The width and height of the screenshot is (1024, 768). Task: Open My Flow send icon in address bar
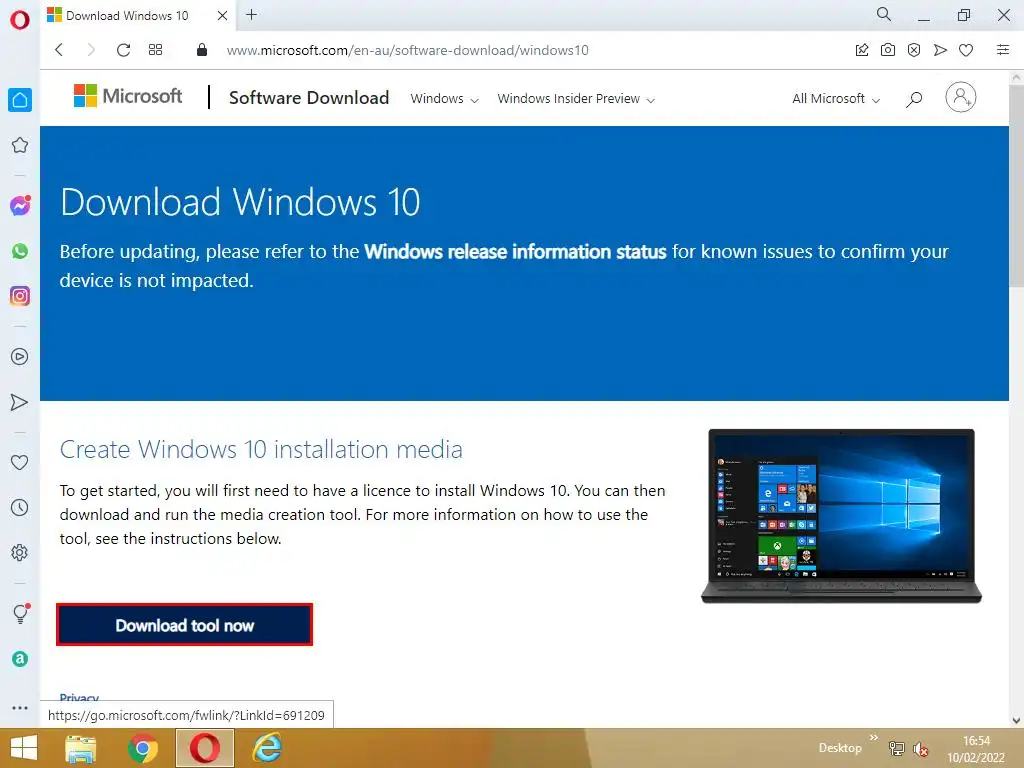pos(940,50)
